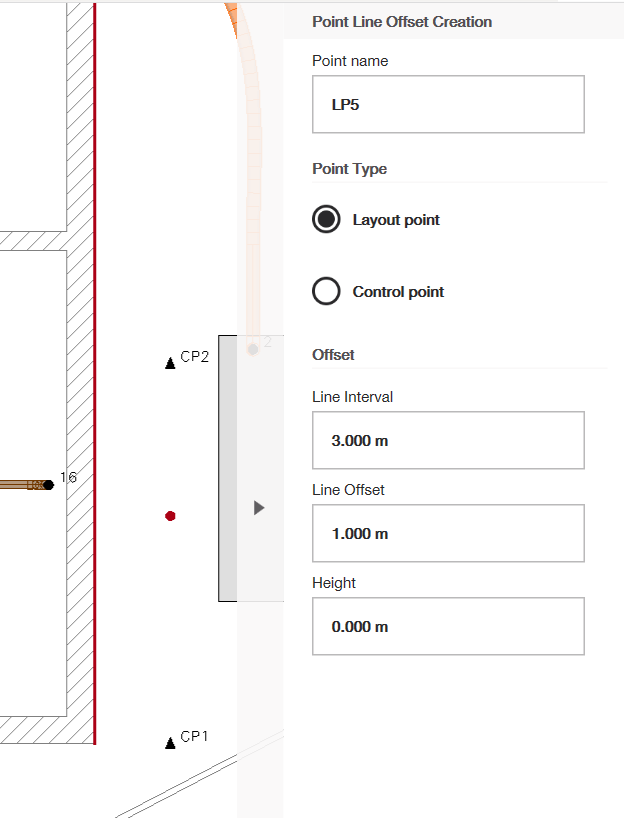The image size is (624, 818).
Task: Click the Line Offset field showing 1.000 m
Action: (x=448, y=533)
